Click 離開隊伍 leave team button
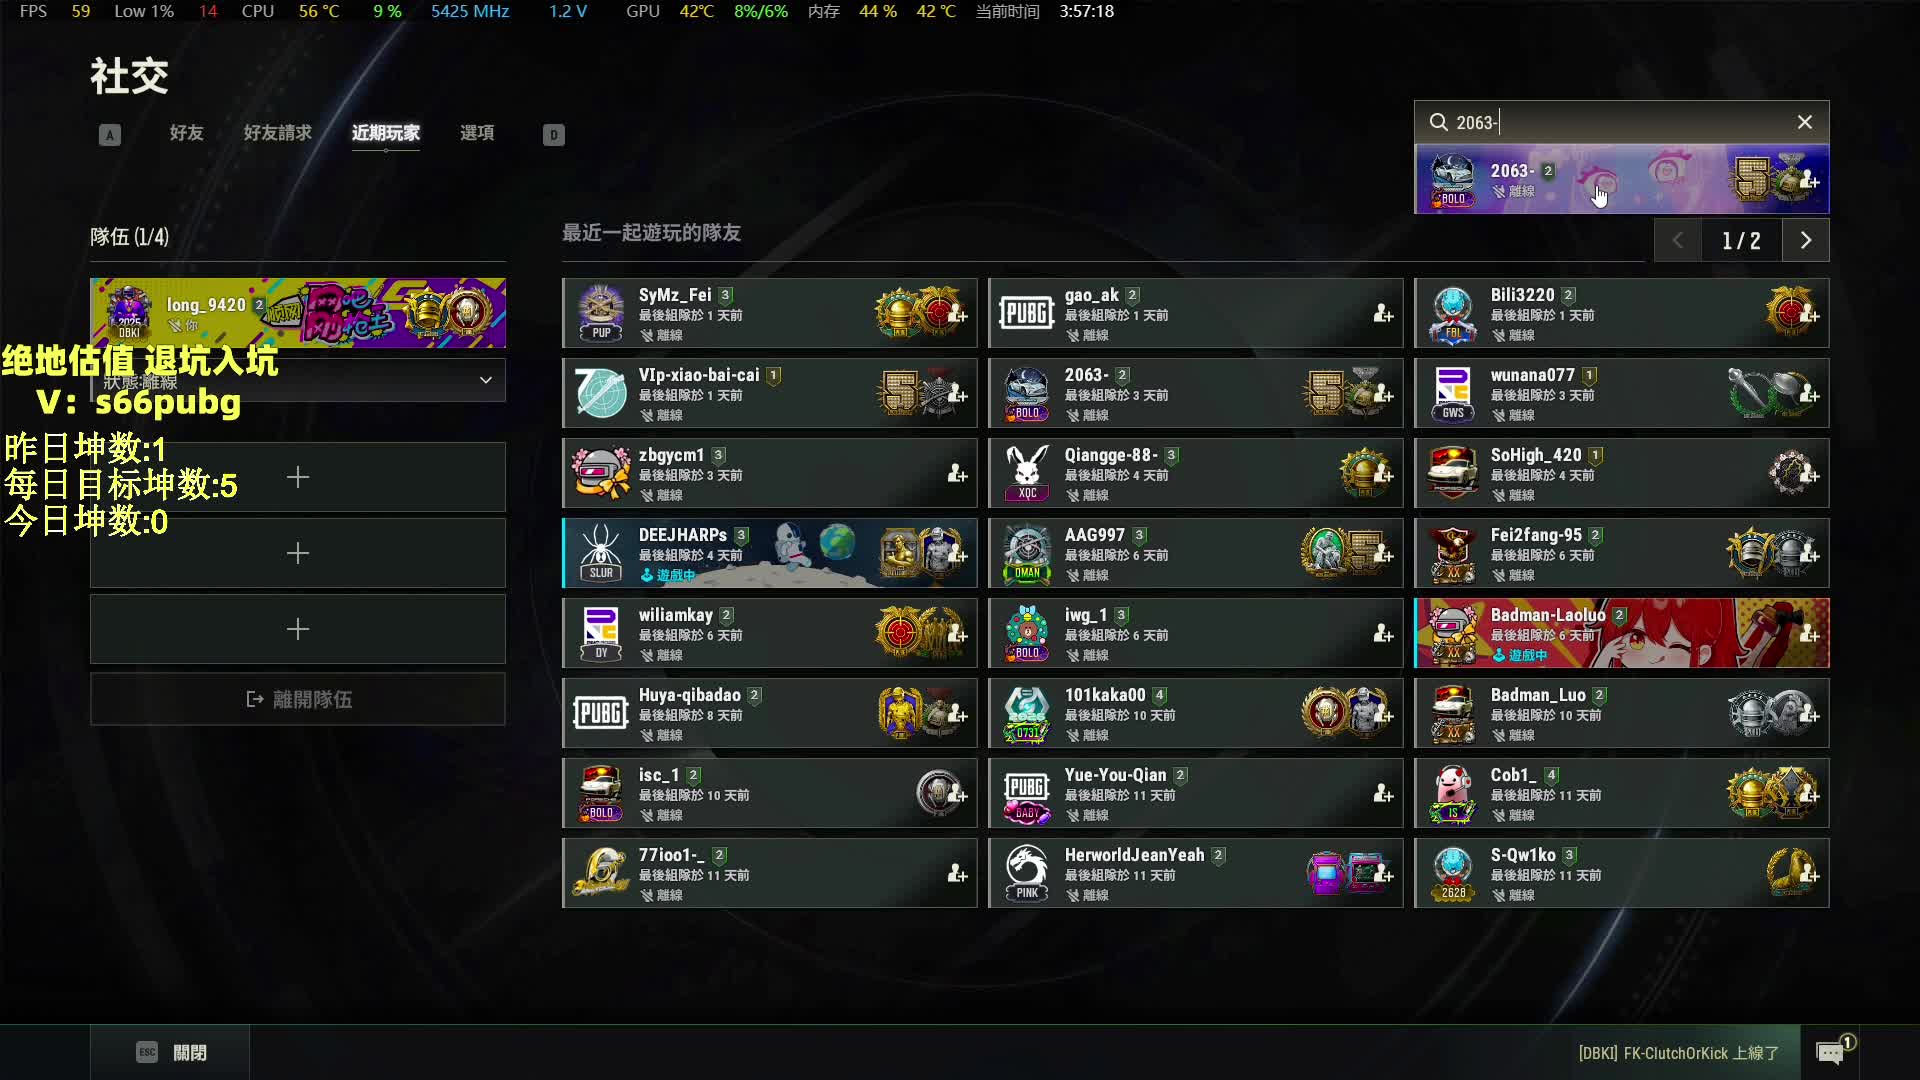Viewport: 1920px width, 1080px height. tap(298, 699)
